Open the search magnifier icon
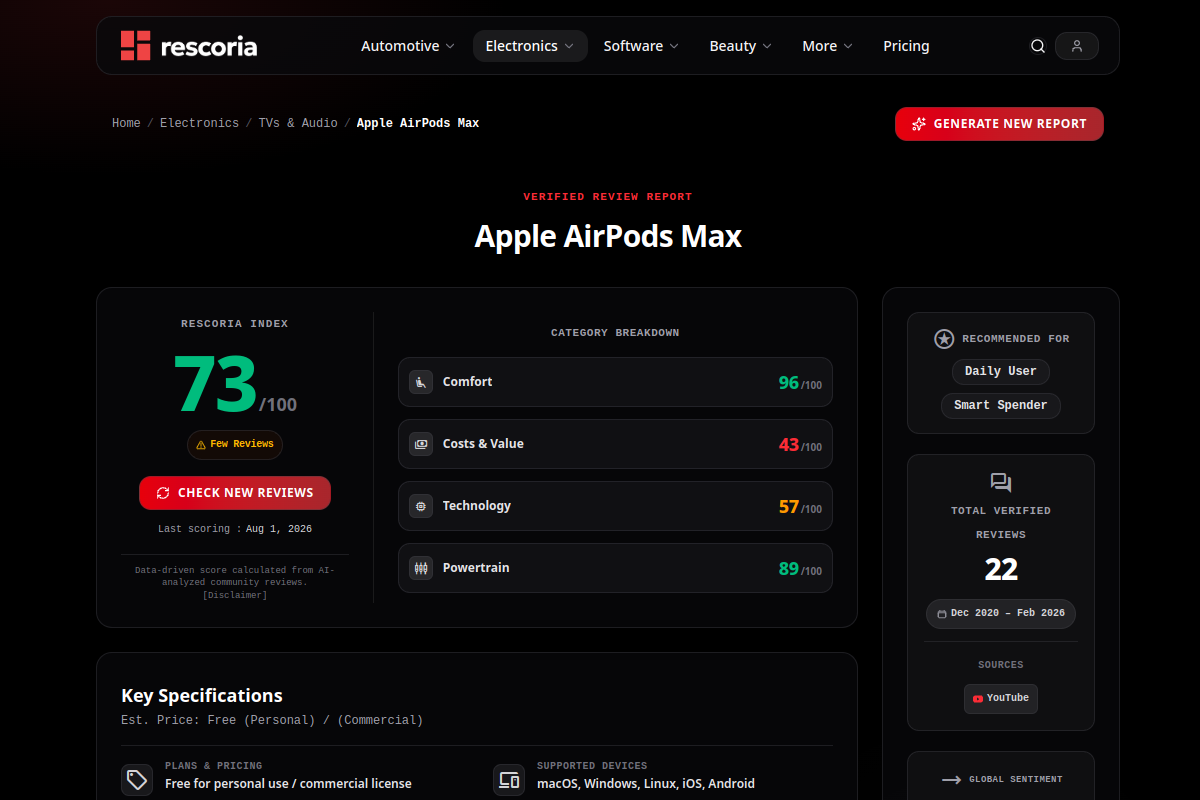1200x800 pixels. [x=1038, y=46]
